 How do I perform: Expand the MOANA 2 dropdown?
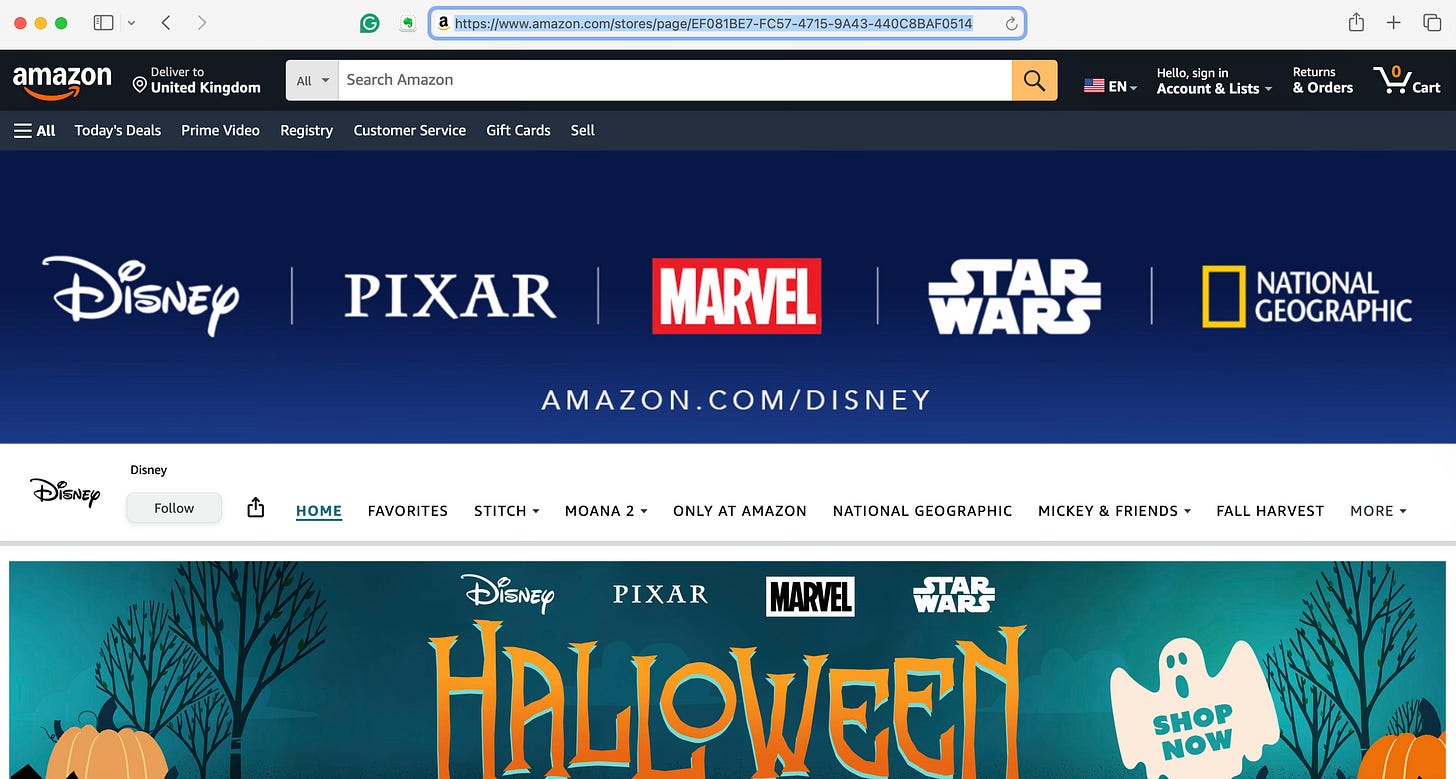[x=606, y=511]
